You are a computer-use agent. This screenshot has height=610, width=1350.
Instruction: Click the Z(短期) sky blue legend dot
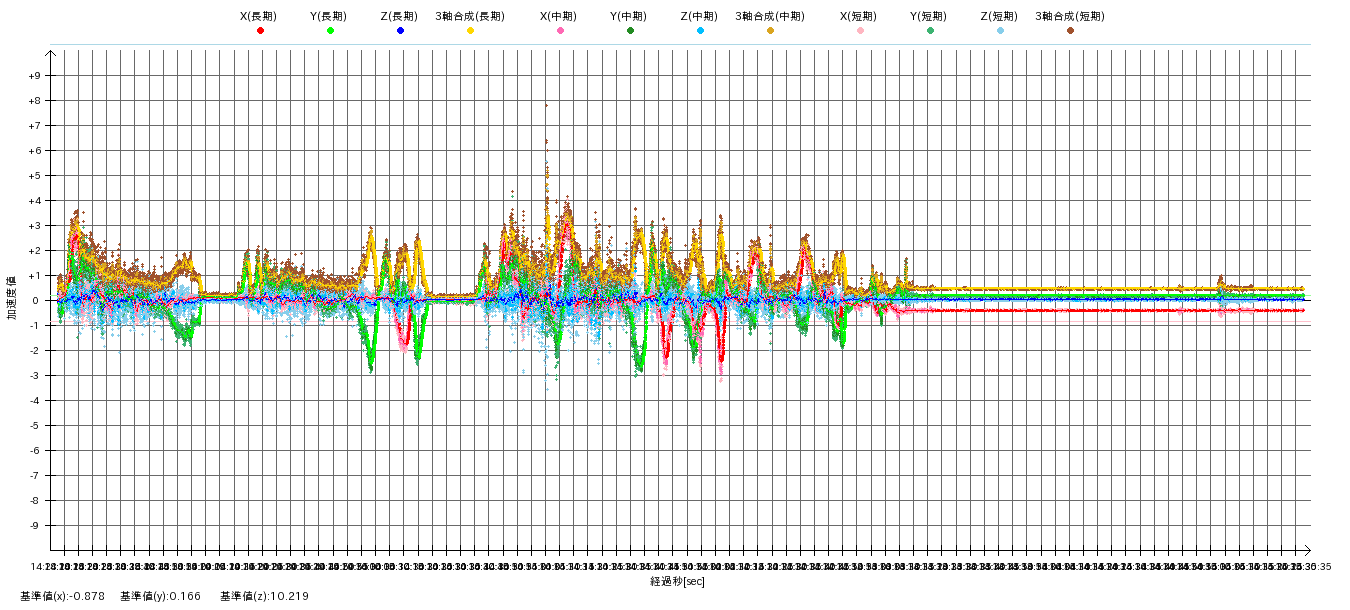point(1000,31)
